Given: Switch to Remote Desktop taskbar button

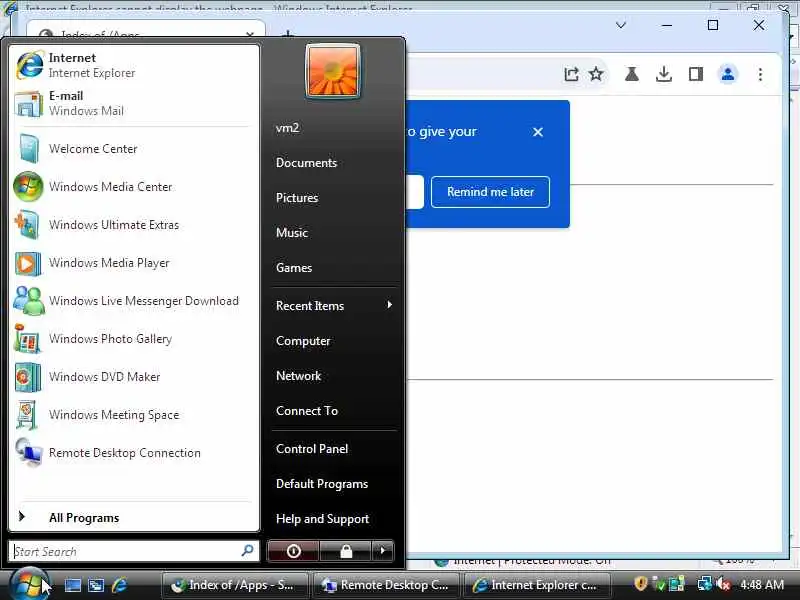Looking at the screenshot, I should (x=386, y=585).
